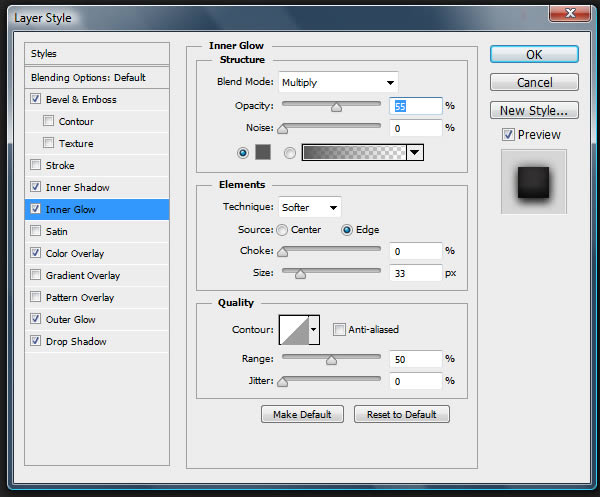
Task: Click Reset to Default button
Action: click(x=402, y=414)
